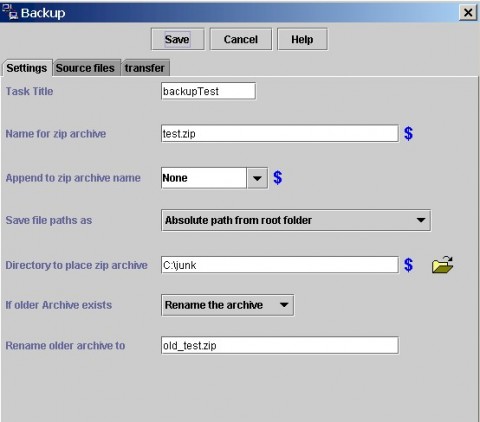480x422 pixels.
Task: Focus the Name for zip archive field
Action: [280, 134]
